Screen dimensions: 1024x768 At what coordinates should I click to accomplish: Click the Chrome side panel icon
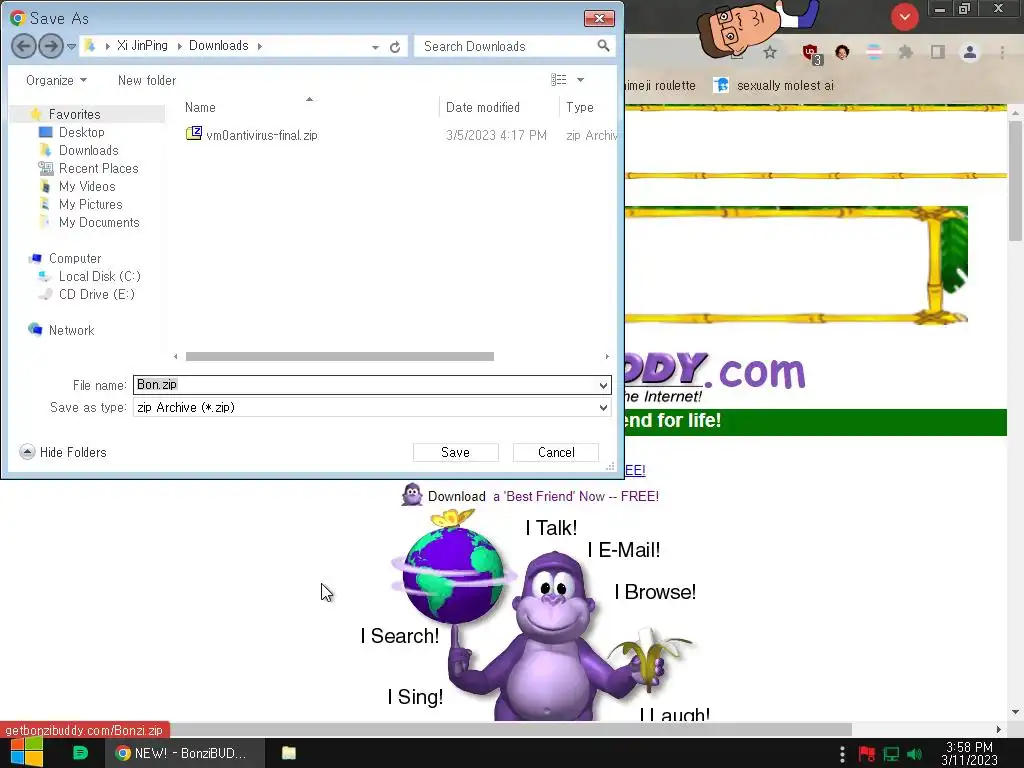pos(938,52)
